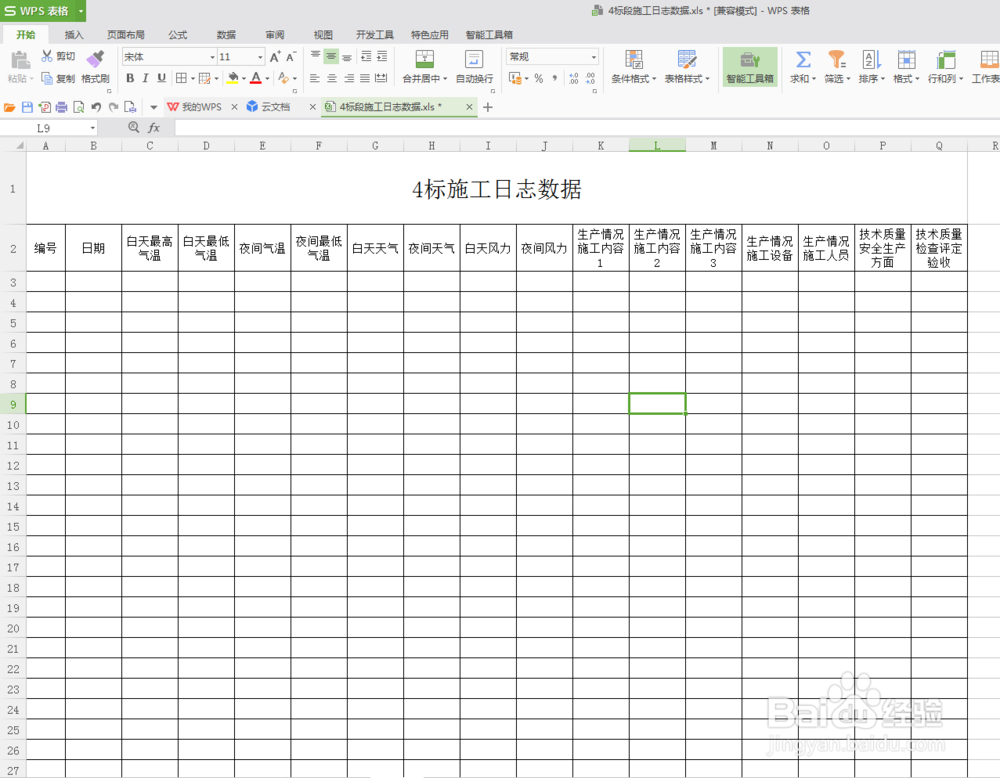The image size is (1000, 778).
Task: Toggle underline formatting with U icon
Action: [161, 78]
